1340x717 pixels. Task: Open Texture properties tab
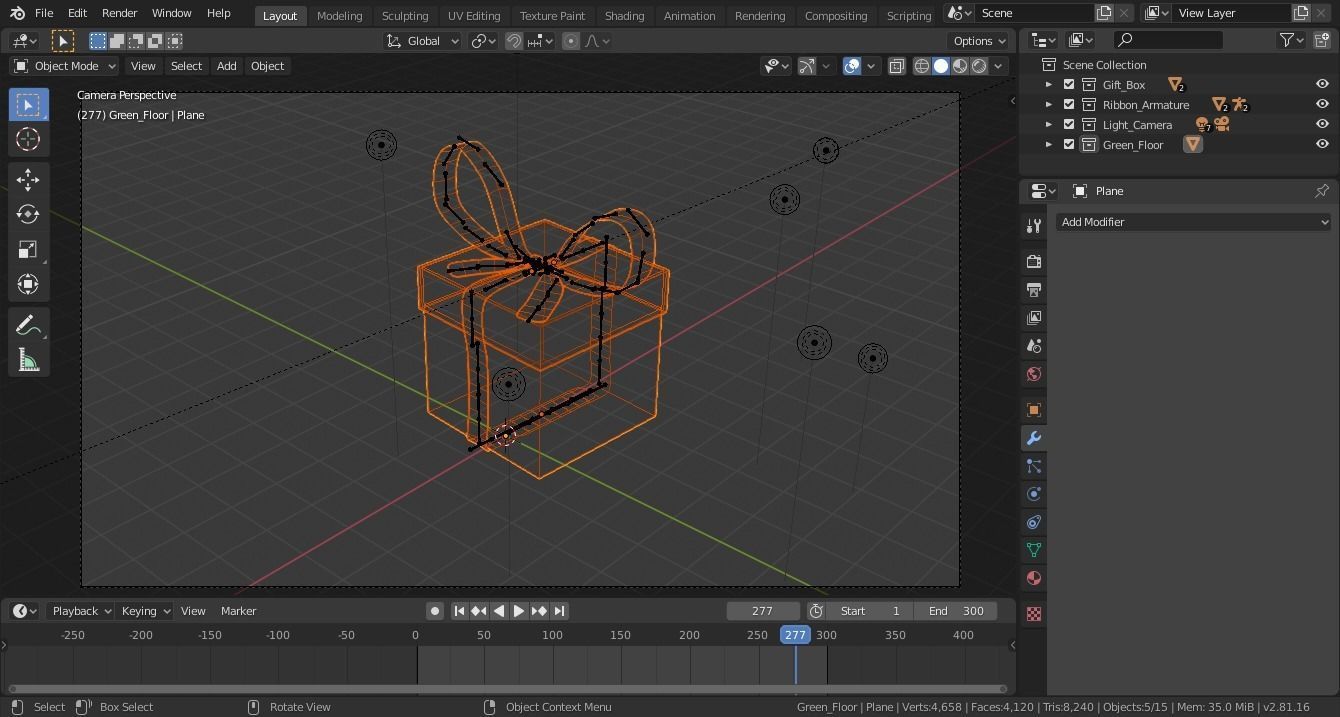pyautogui.click(x=1033, y=614)
